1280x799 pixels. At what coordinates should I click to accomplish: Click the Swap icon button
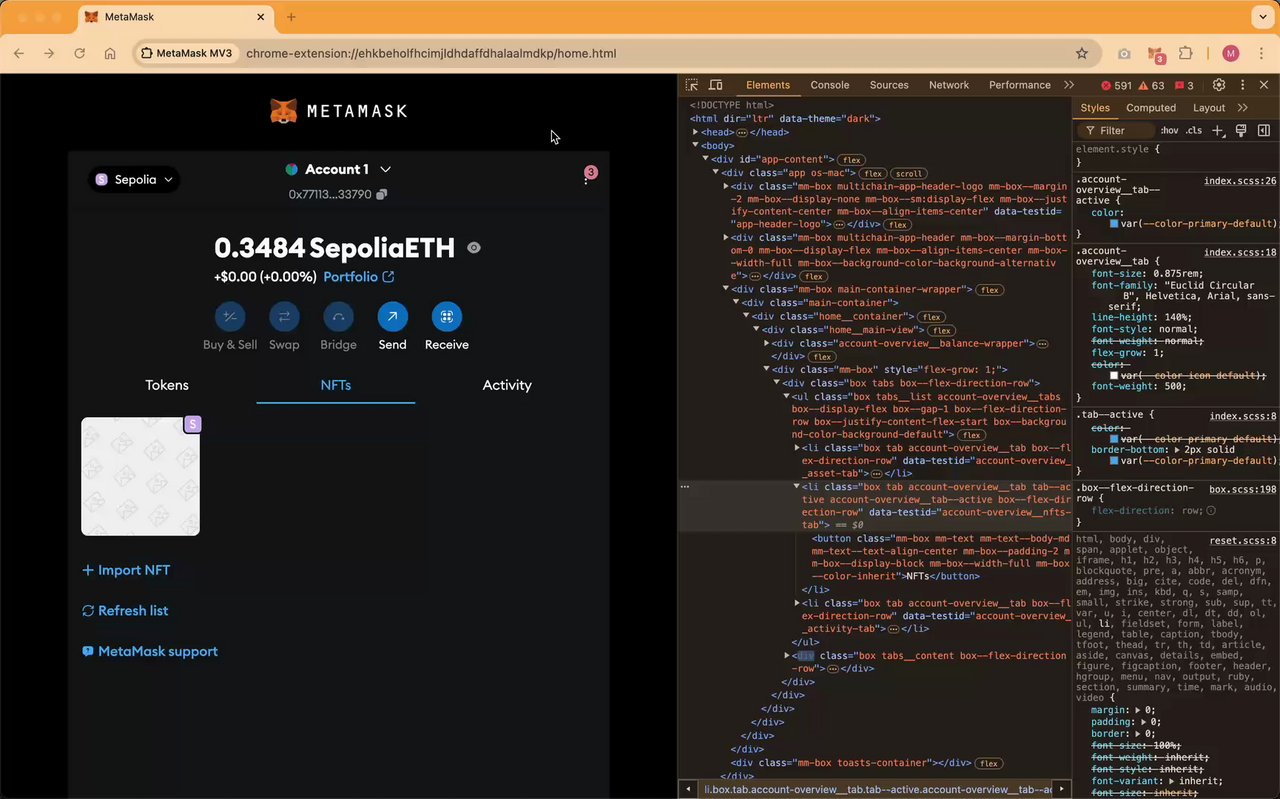click(x=284, y=317)
